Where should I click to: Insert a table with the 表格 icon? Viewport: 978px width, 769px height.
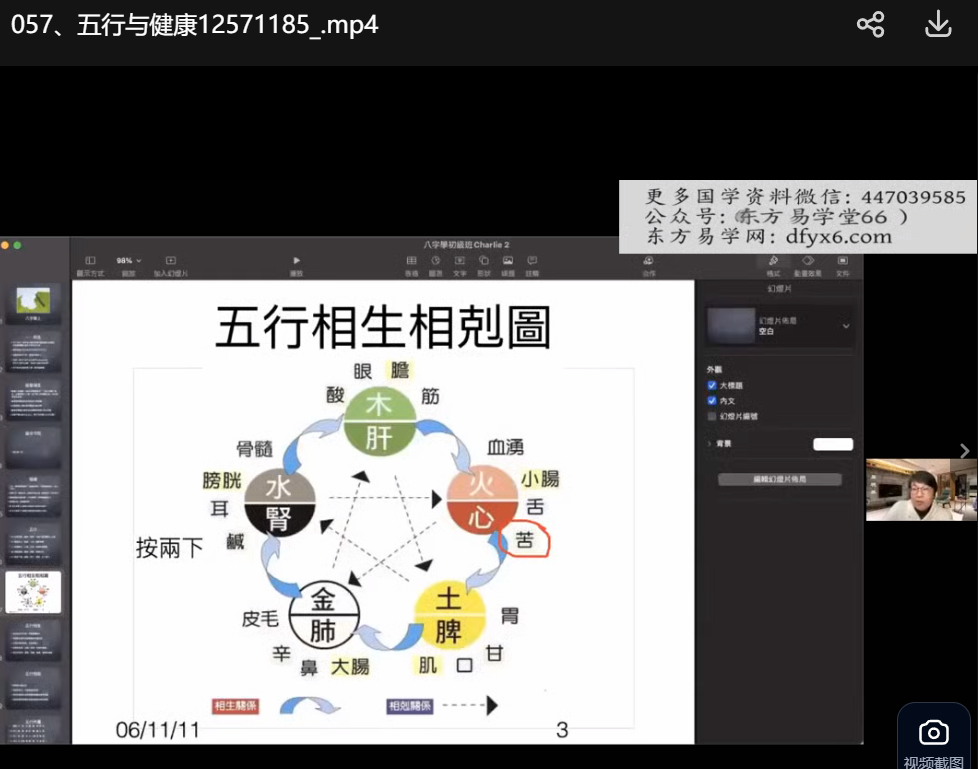tap(411, 261)
